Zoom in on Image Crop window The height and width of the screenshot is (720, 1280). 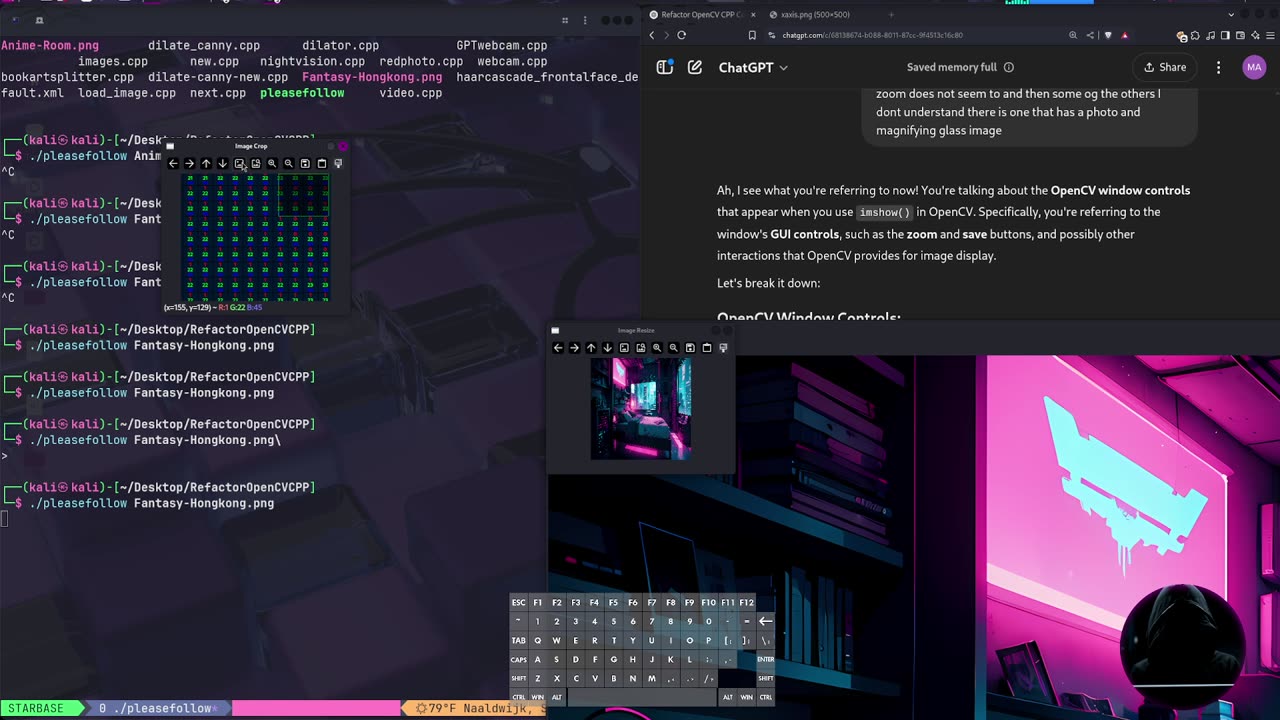tap(272, 163)
